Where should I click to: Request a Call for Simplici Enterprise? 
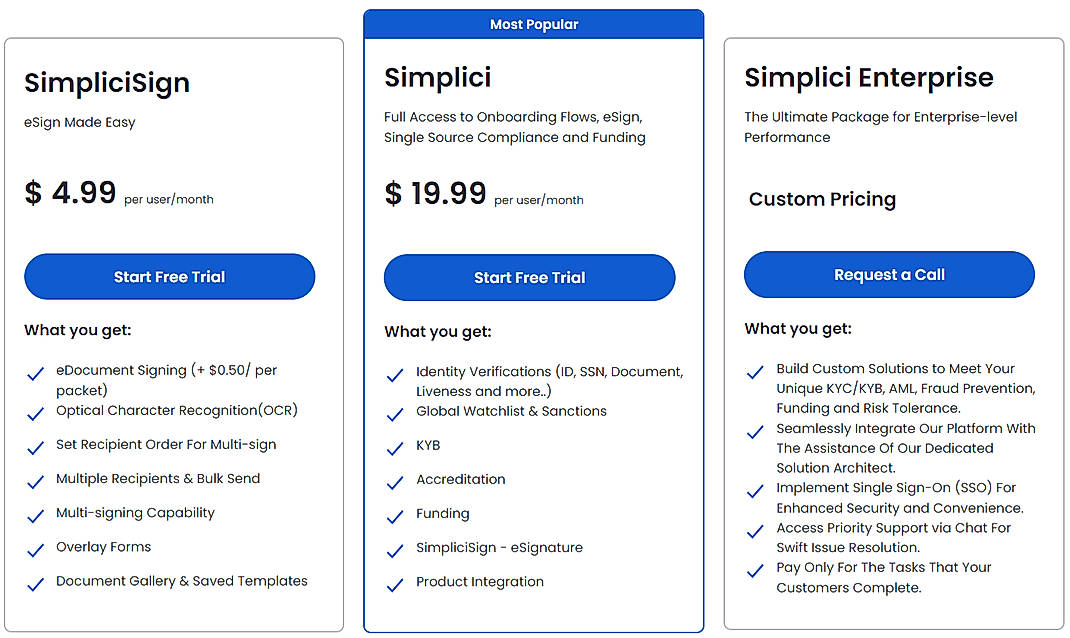(x=888, y=274)
